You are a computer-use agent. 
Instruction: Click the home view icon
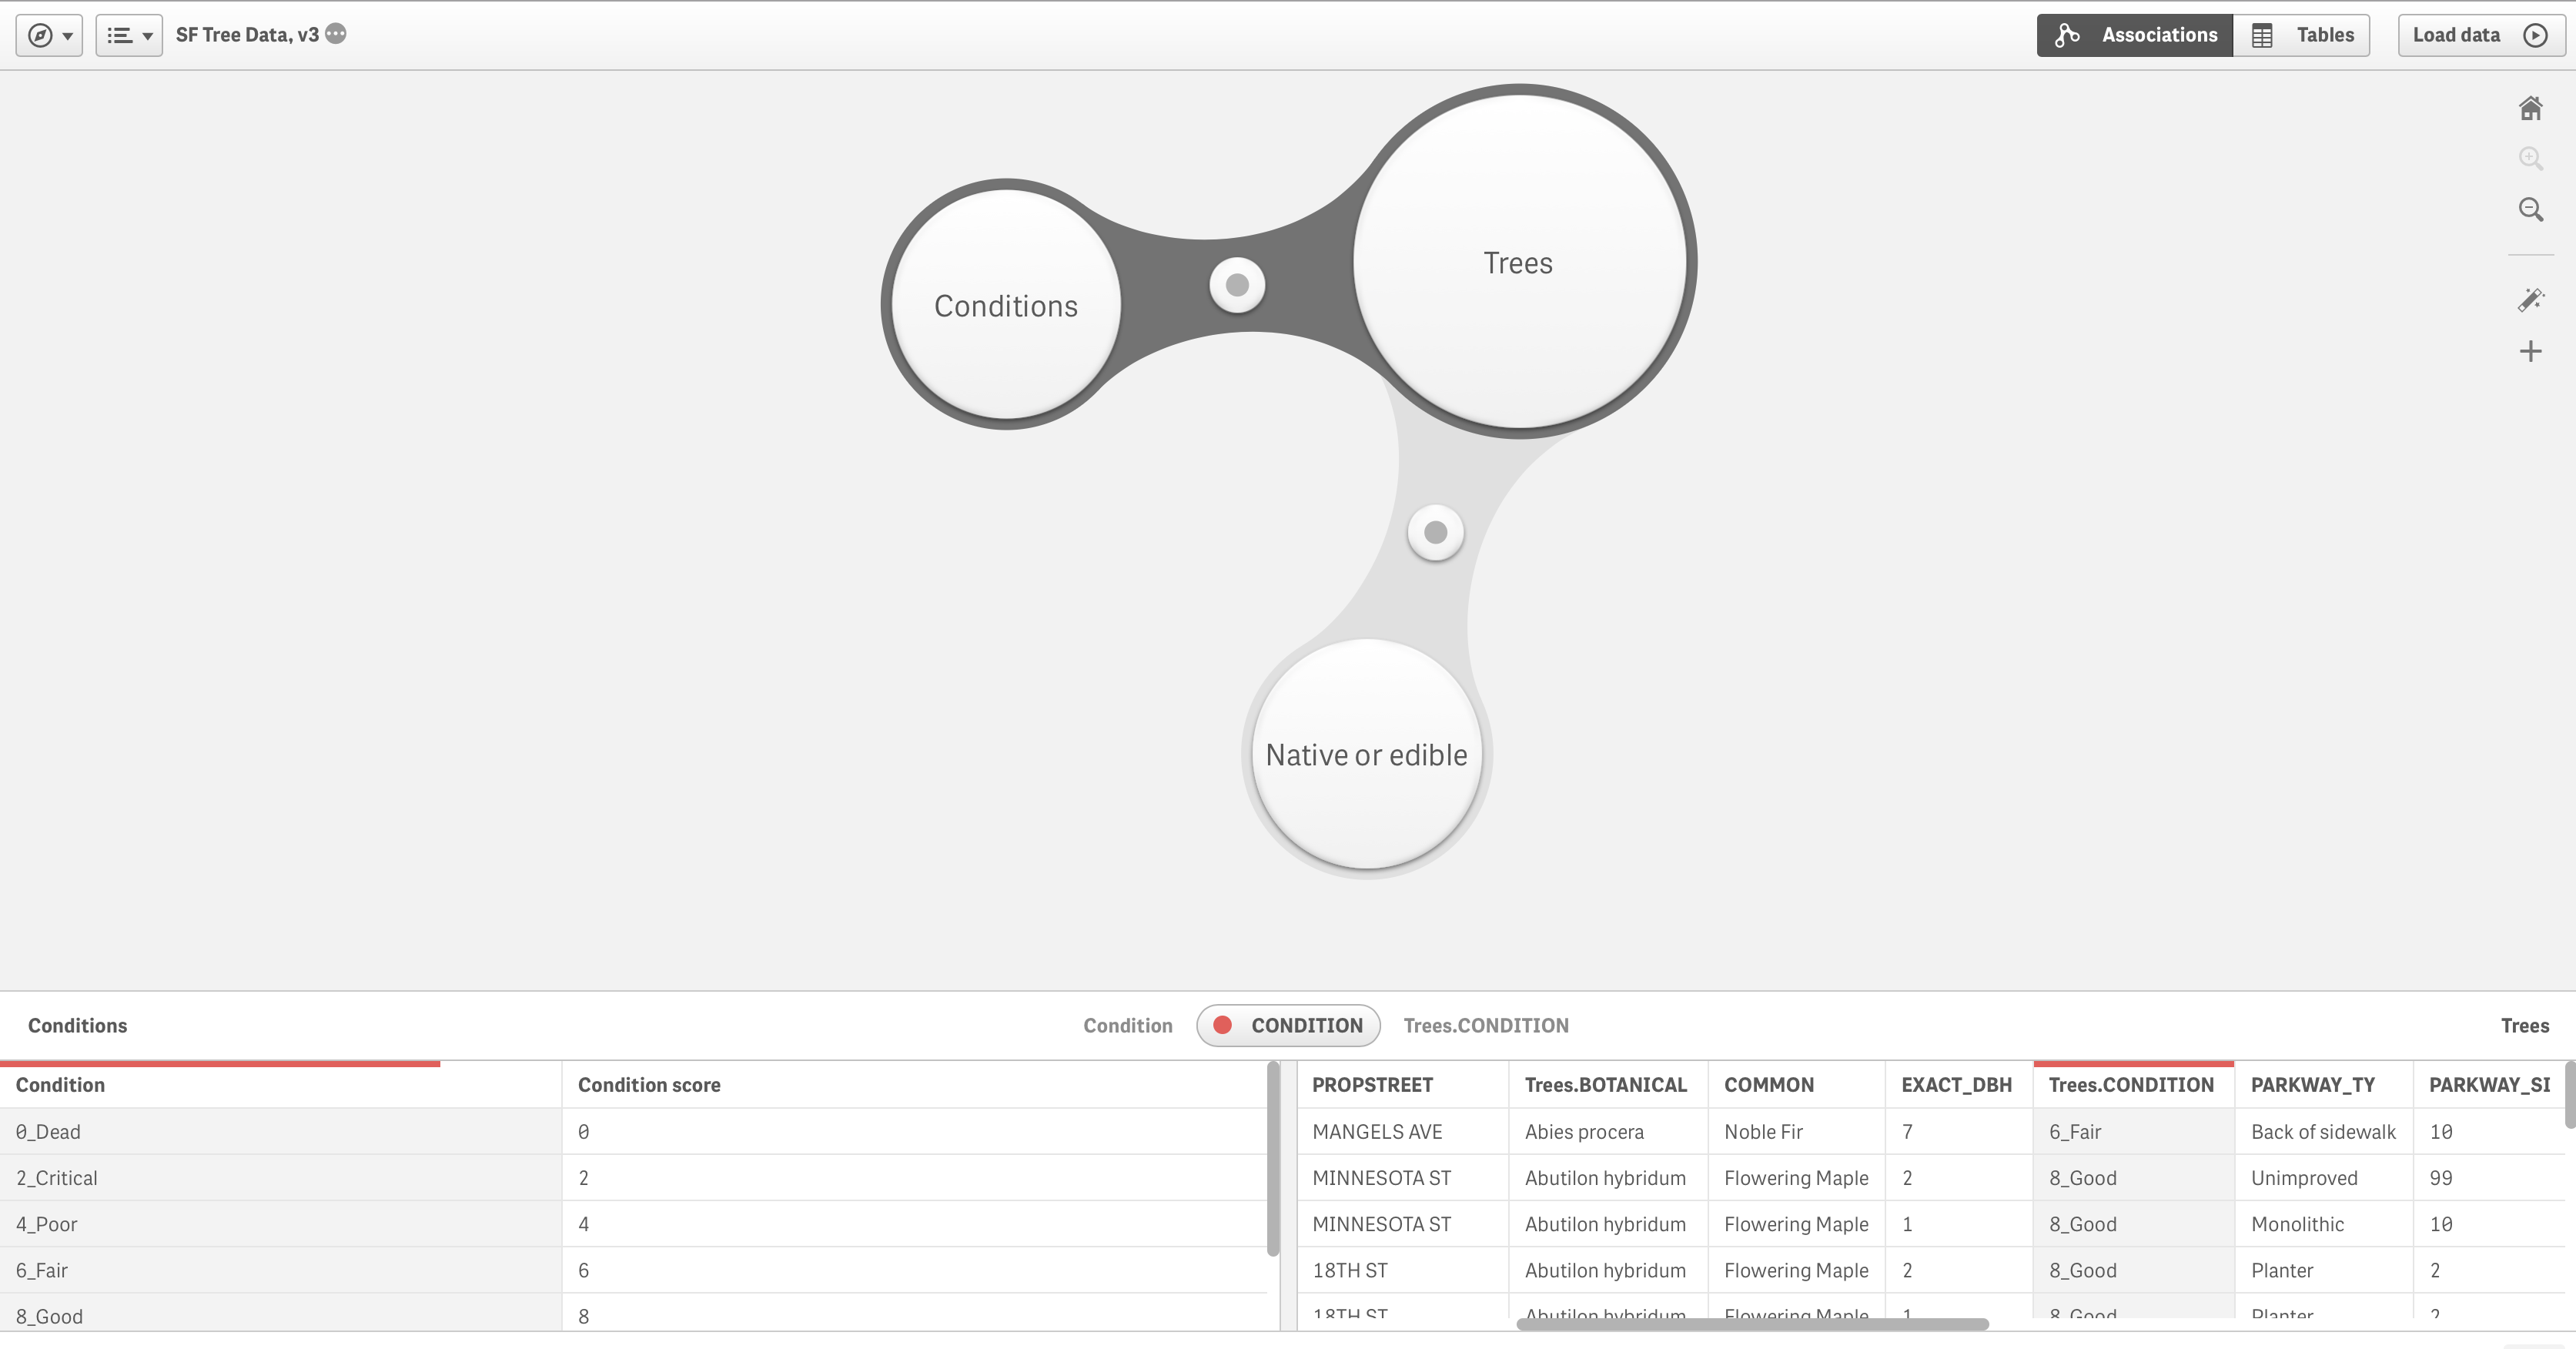tap(2530, 108)
